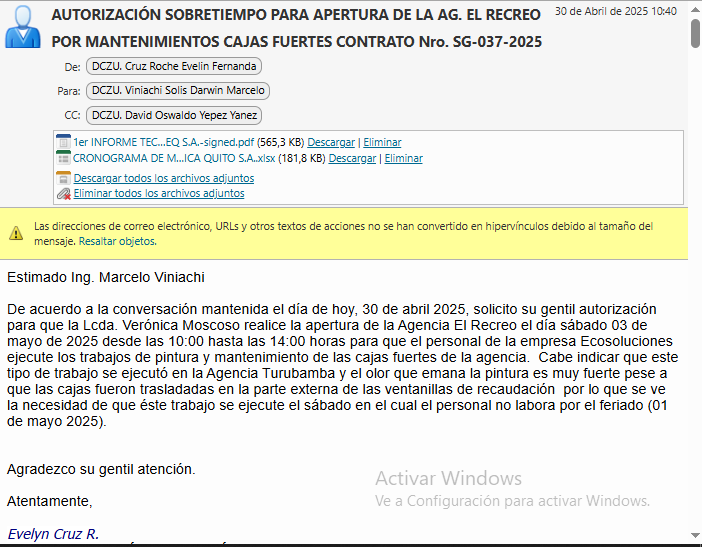Click the download-all archive icon
This screenshot has height=547, width=702.
tap(64, 178)
